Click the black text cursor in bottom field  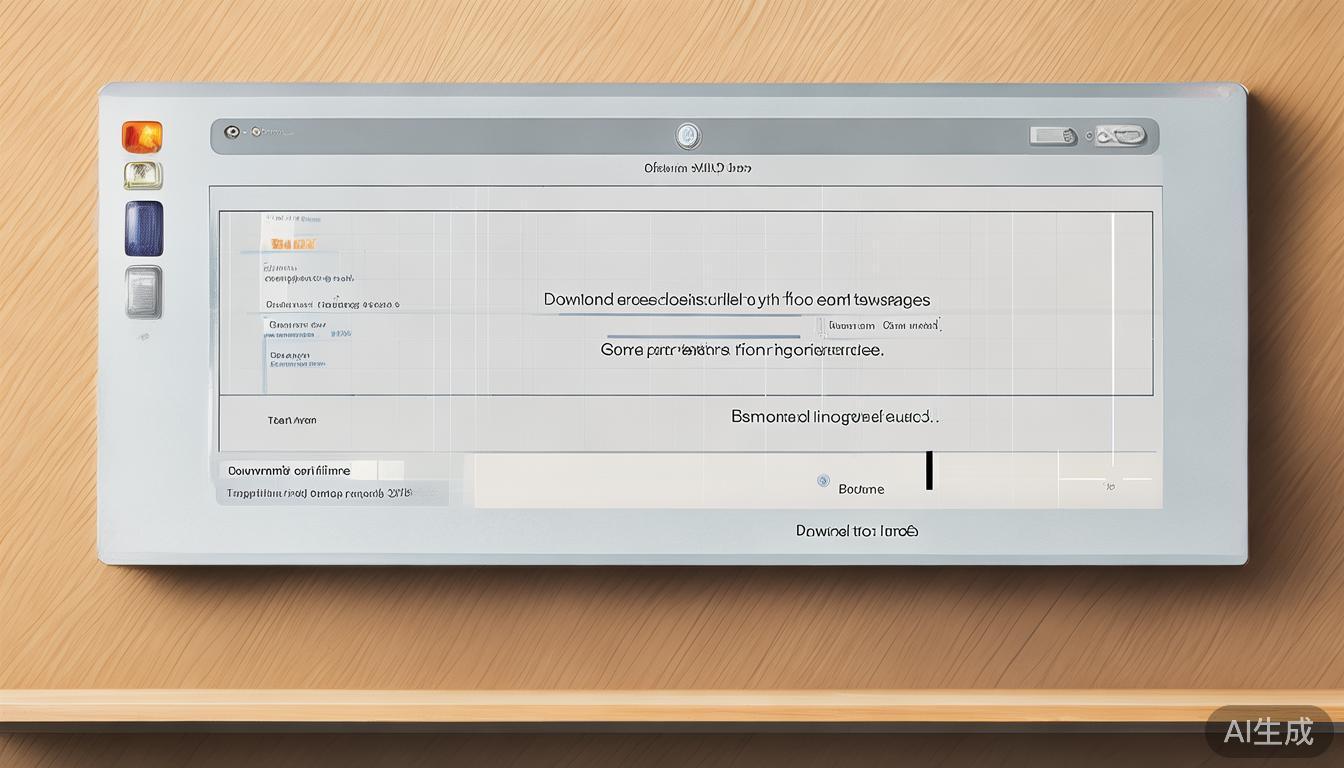(x=929, y=470)
